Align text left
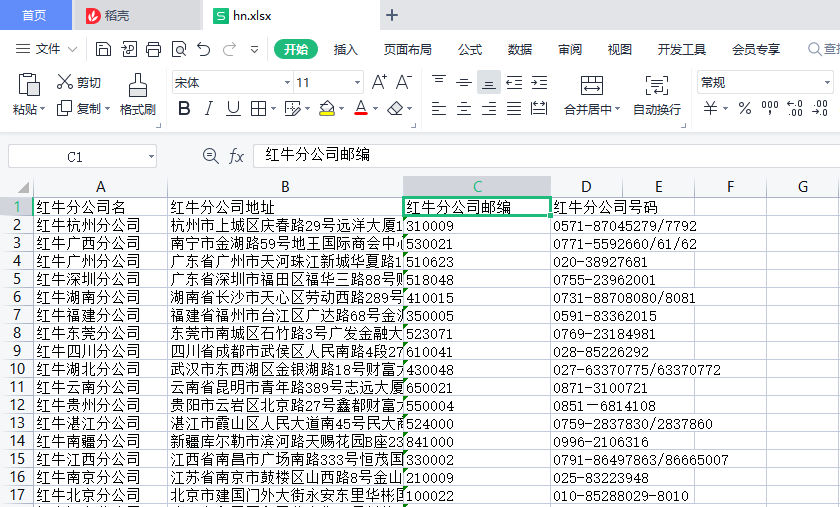The width and height of the screenshot is (840, 507). (x=439, y=108)
